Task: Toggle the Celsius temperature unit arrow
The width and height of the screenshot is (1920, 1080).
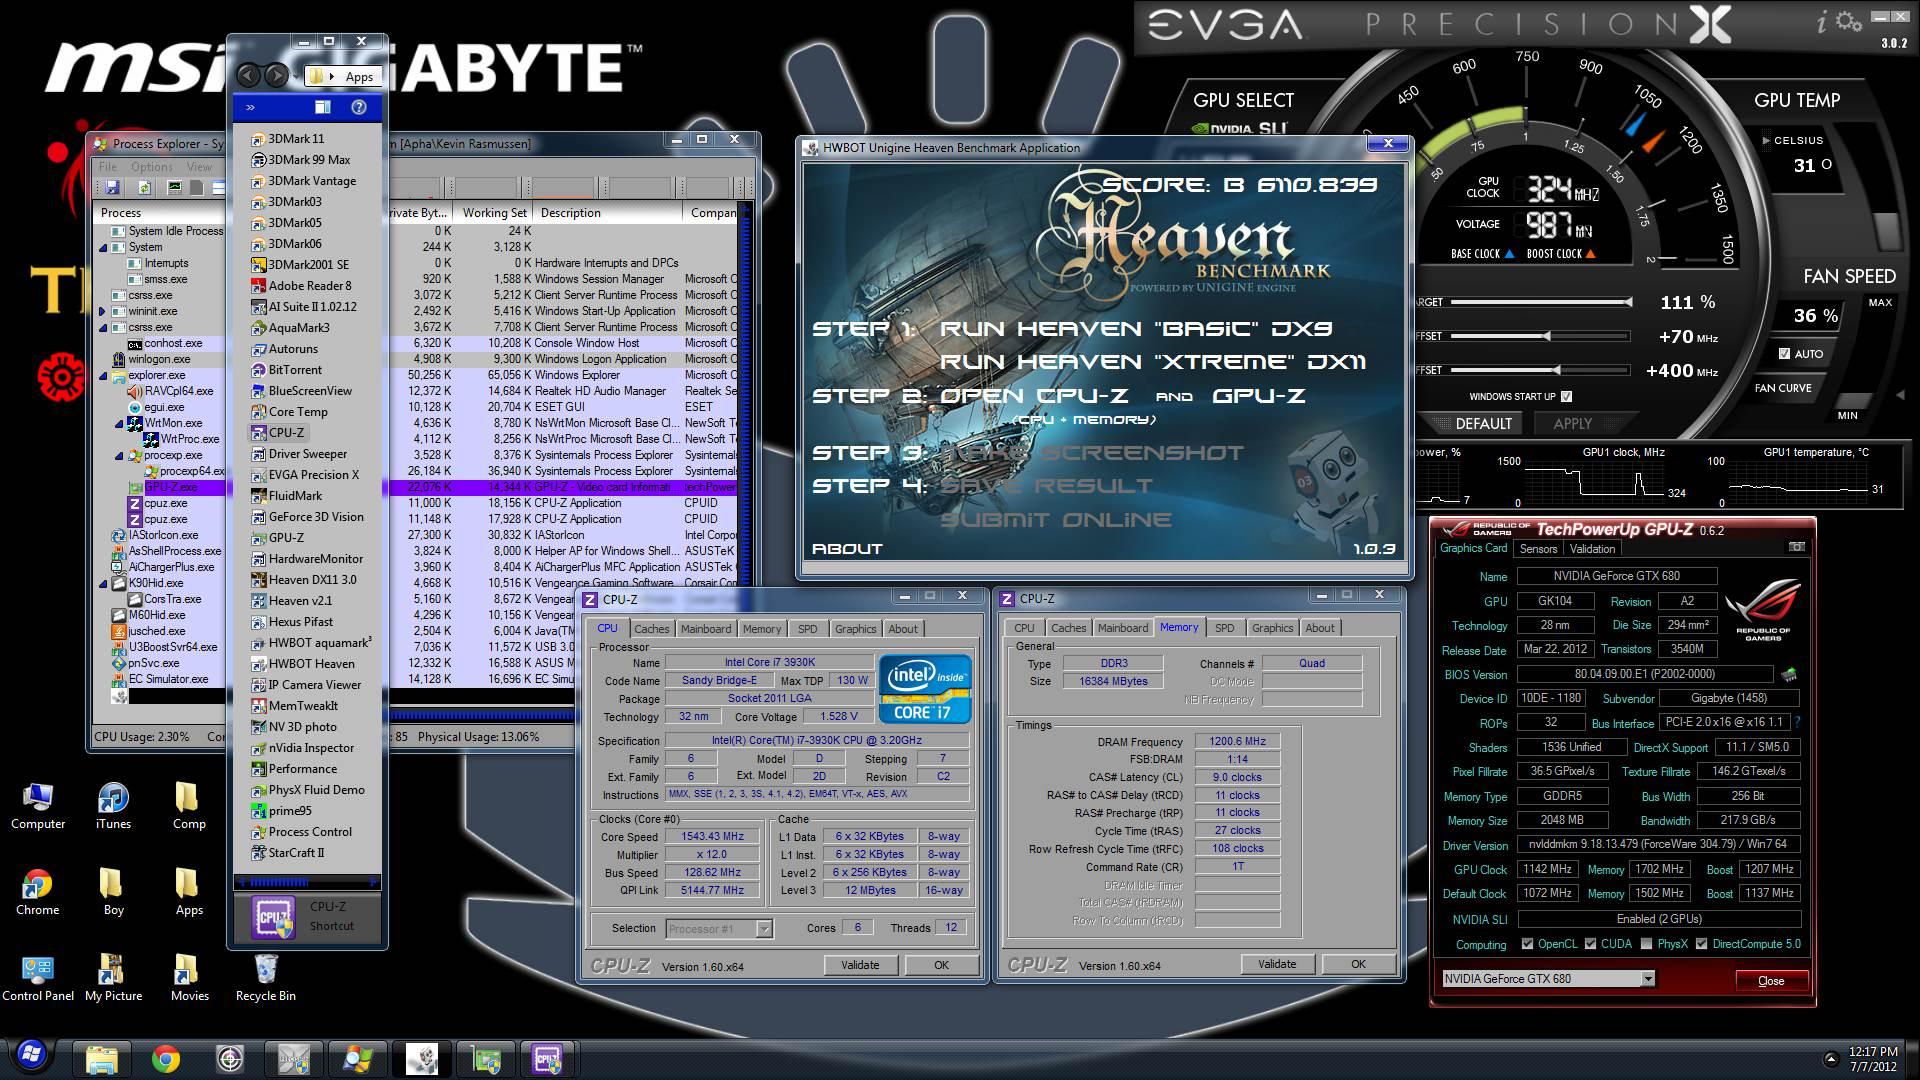Action: (x=1767, y=141)
